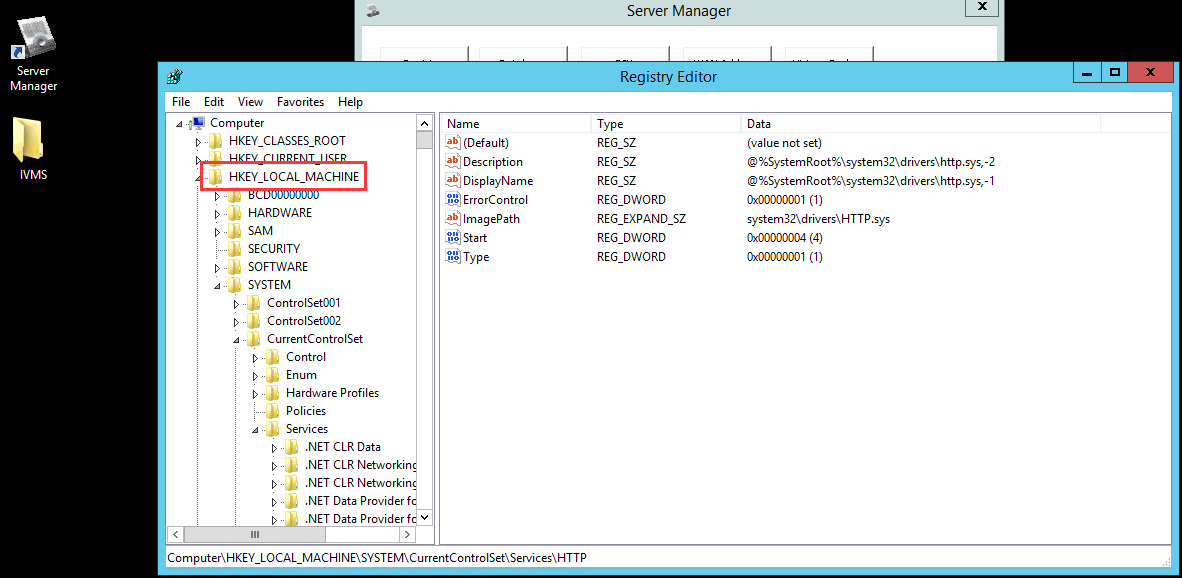1182x578 pixels.
Task: Click the data value 'system32\drivers\HTTP.sys'
Action: (x=819, y=219)
